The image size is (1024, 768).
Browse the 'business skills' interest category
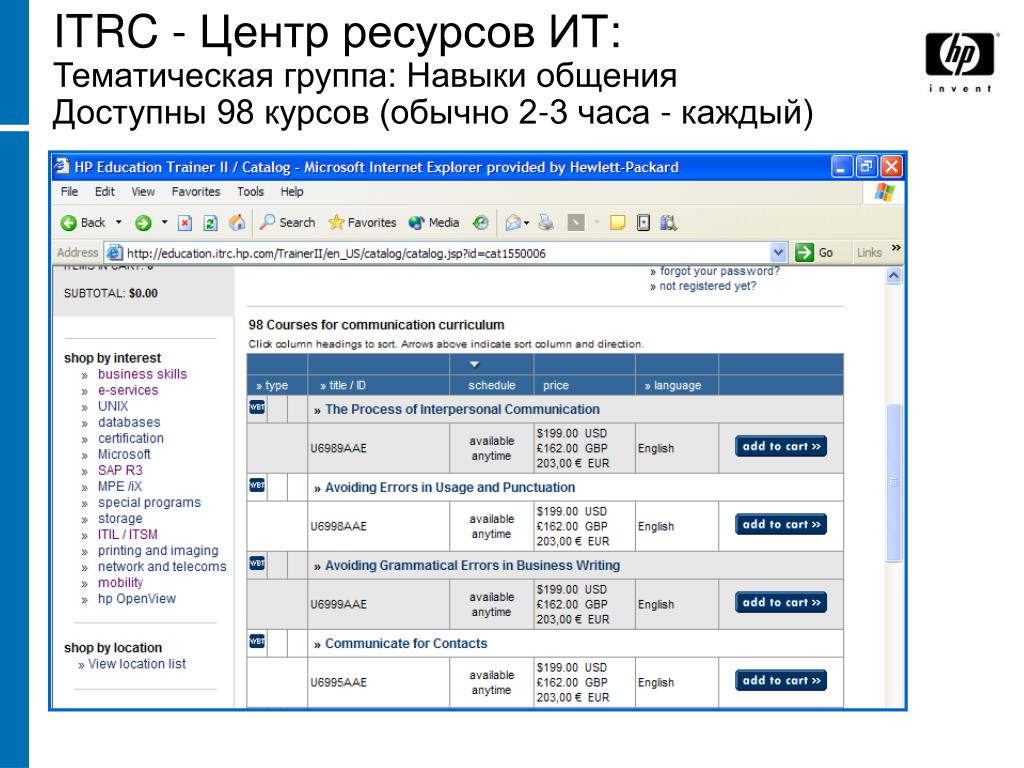coord(142,374)
